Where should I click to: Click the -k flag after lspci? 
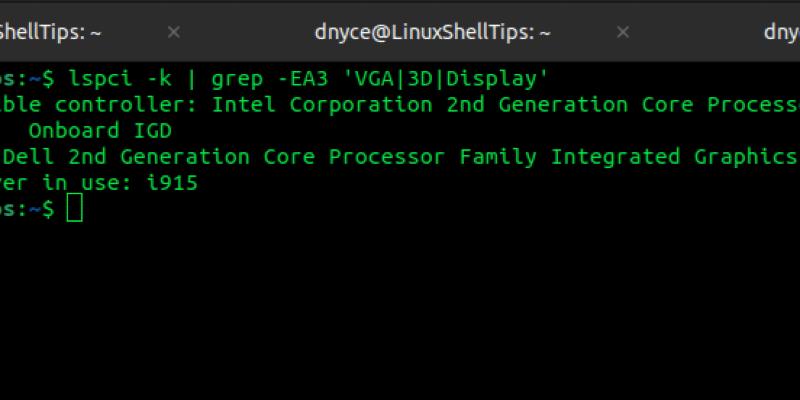pos(159,79)
